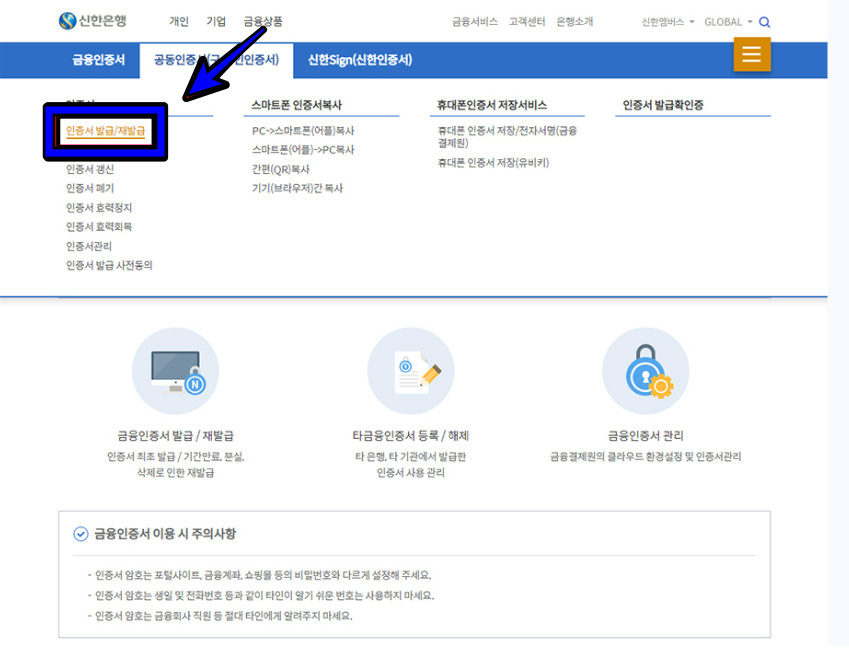The image size is (849, 650).
Task: Click the 인증서 발급 사전동의 link
Action: click(109, 265)
